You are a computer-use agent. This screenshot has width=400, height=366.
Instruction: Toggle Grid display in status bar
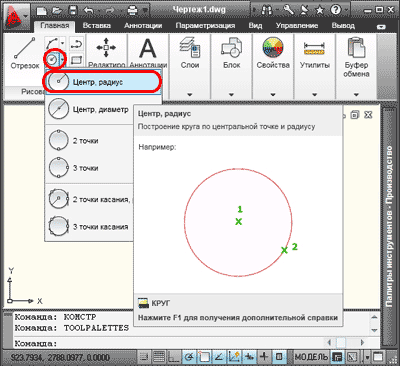(159, 357)
